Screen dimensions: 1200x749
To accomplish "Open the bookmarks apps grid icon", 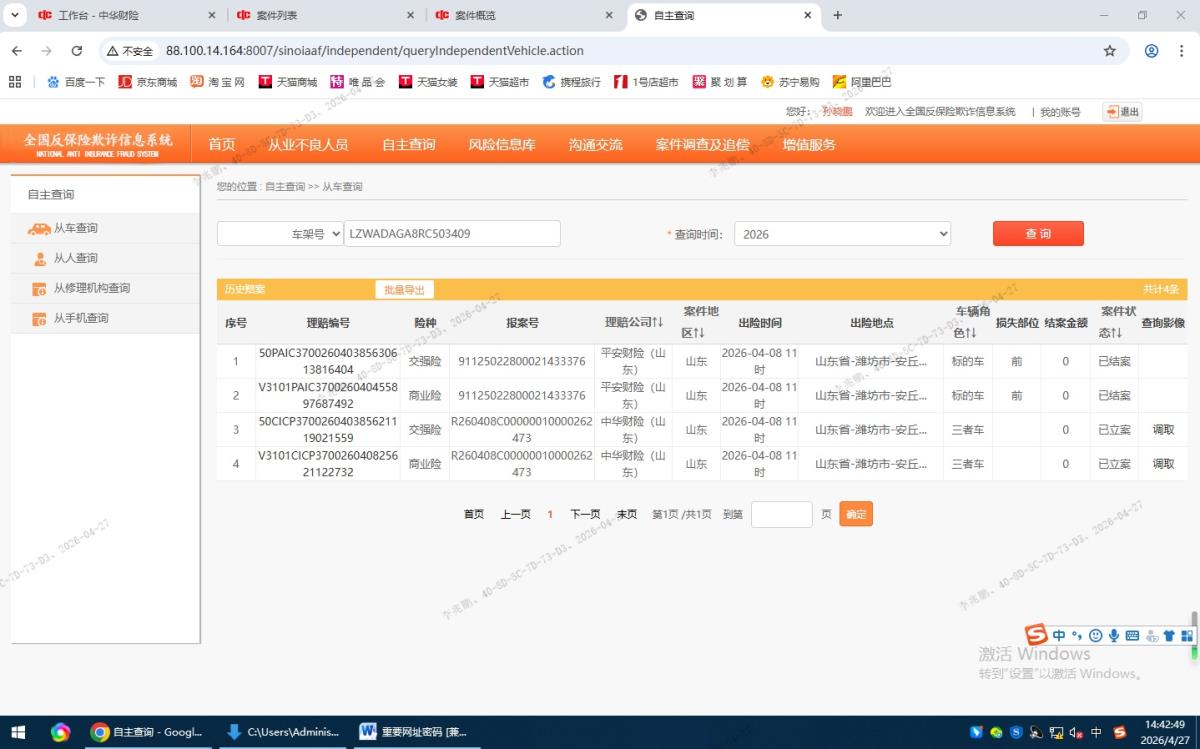I will point(14,82).
